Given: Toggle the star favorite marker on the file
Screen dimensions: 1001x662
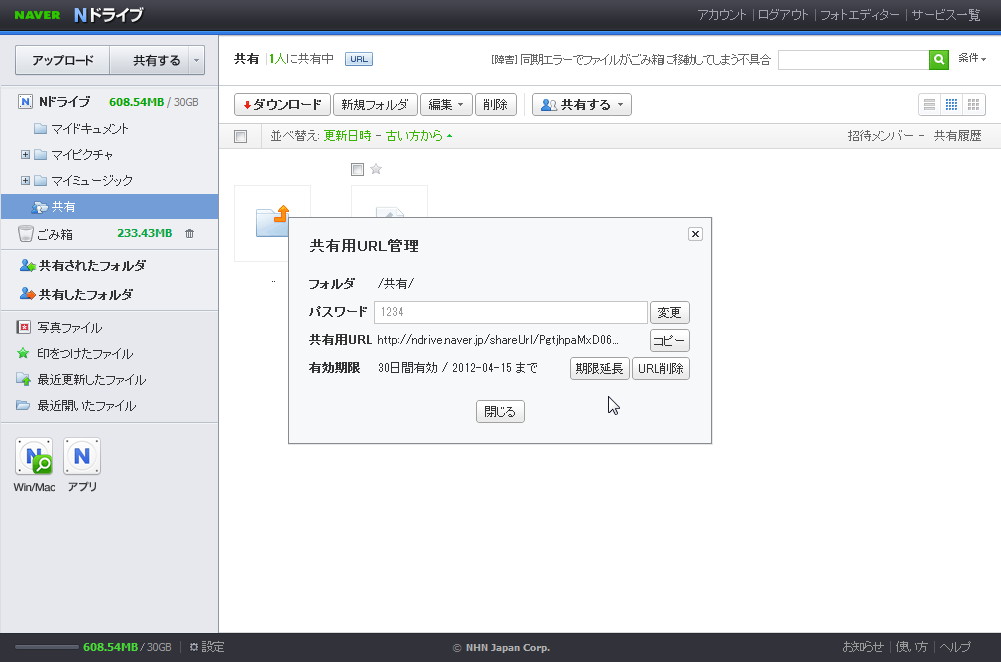Looking at the screenshot, I should coord(374,169).
